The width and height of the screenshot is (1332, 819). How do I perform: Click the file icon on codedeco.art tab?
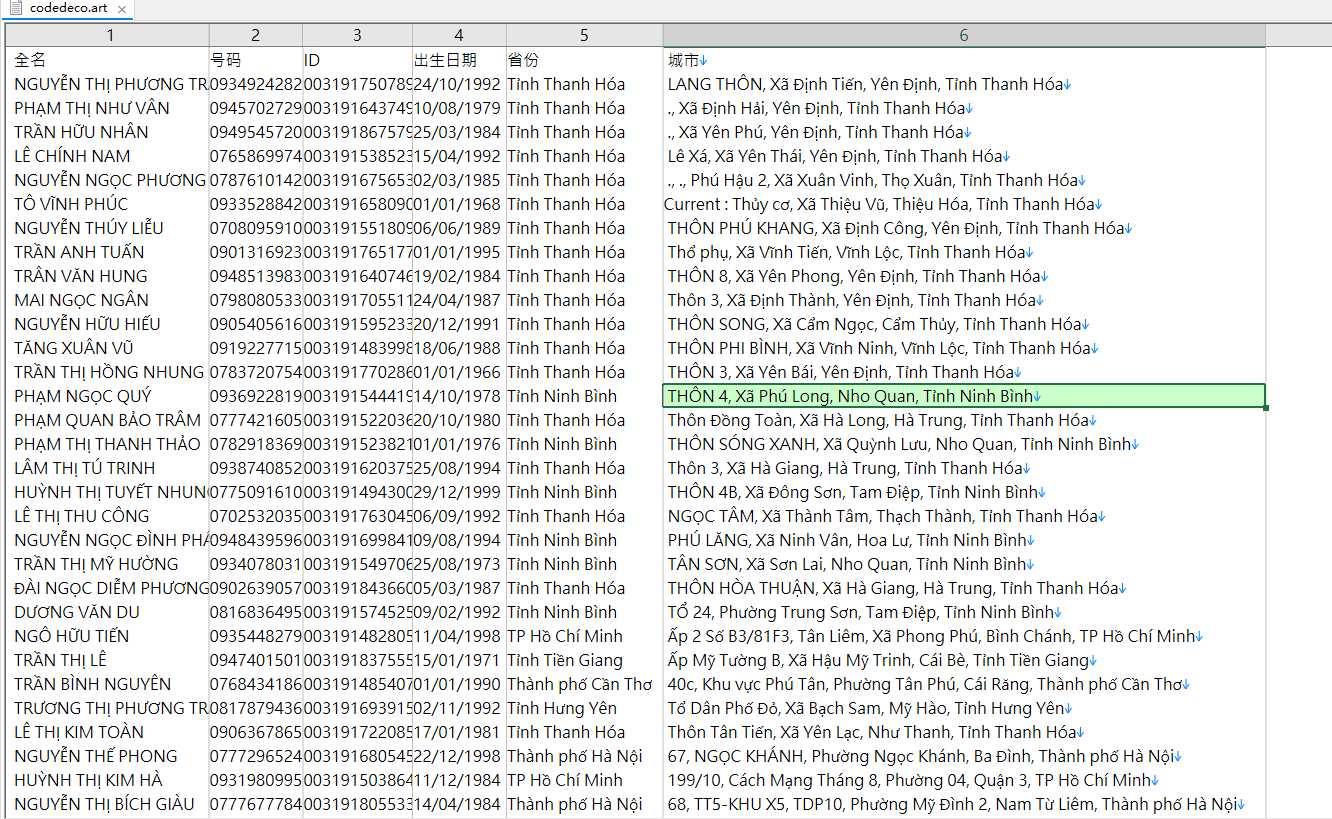(x=15, y=8)
